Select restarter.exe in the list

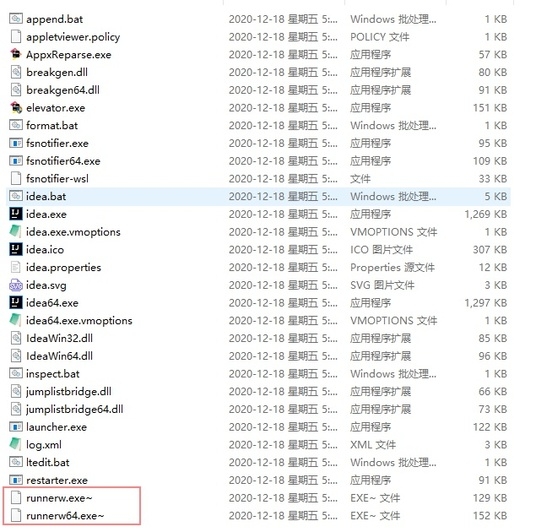[57, 480]
